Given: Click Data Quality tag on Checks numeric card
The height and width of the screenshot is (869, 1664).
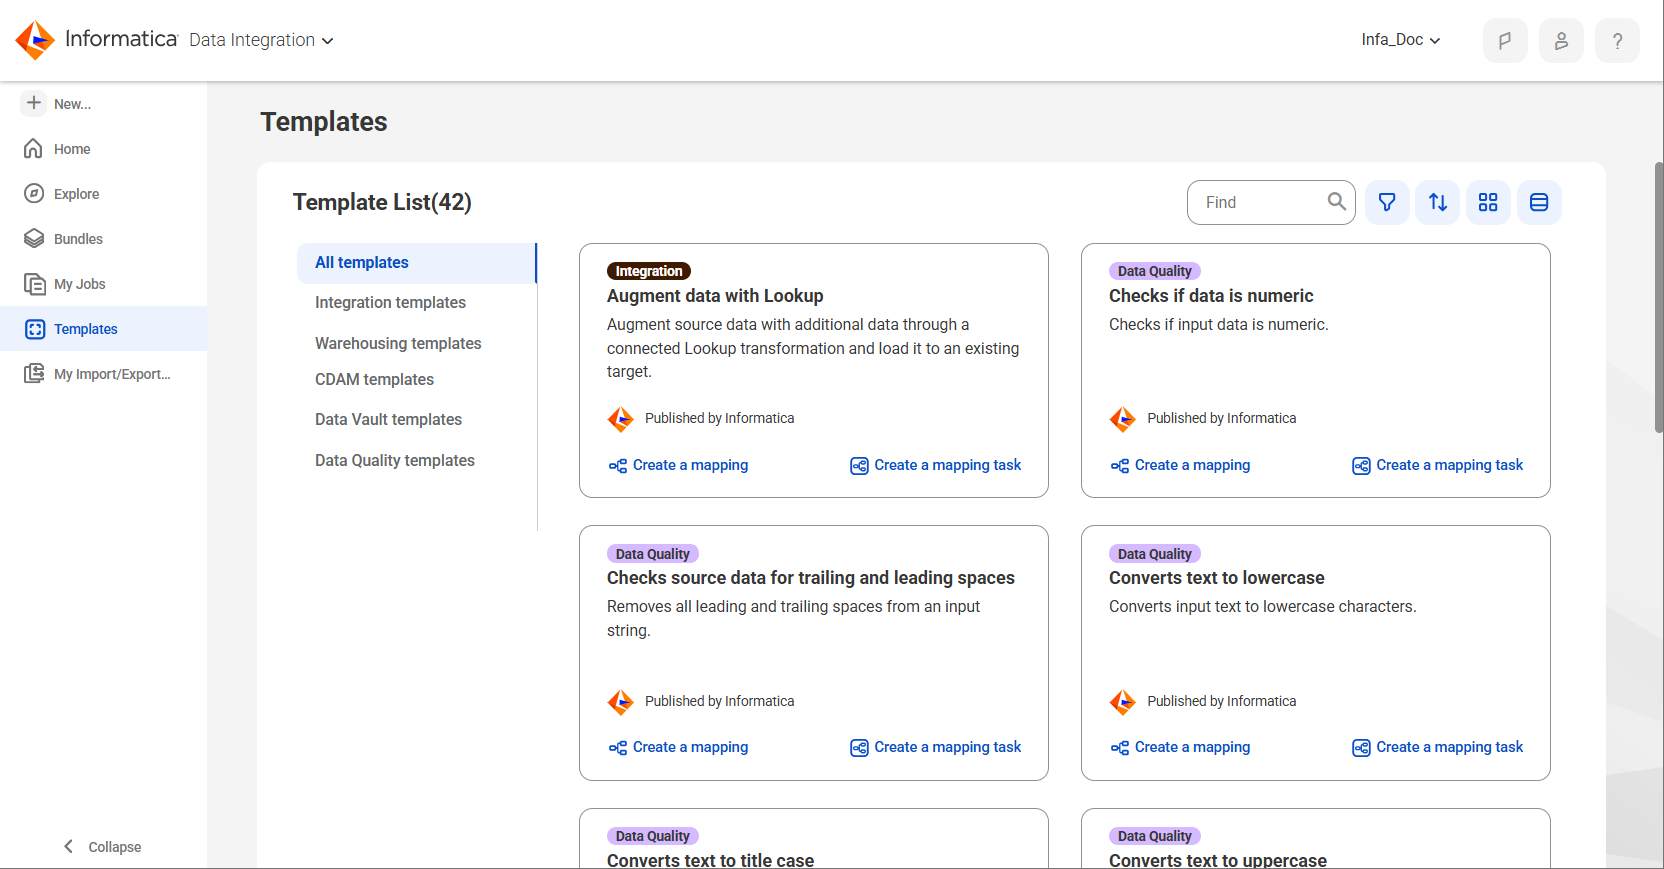Looking at the screenshot, I should [x=1154, y=271].
